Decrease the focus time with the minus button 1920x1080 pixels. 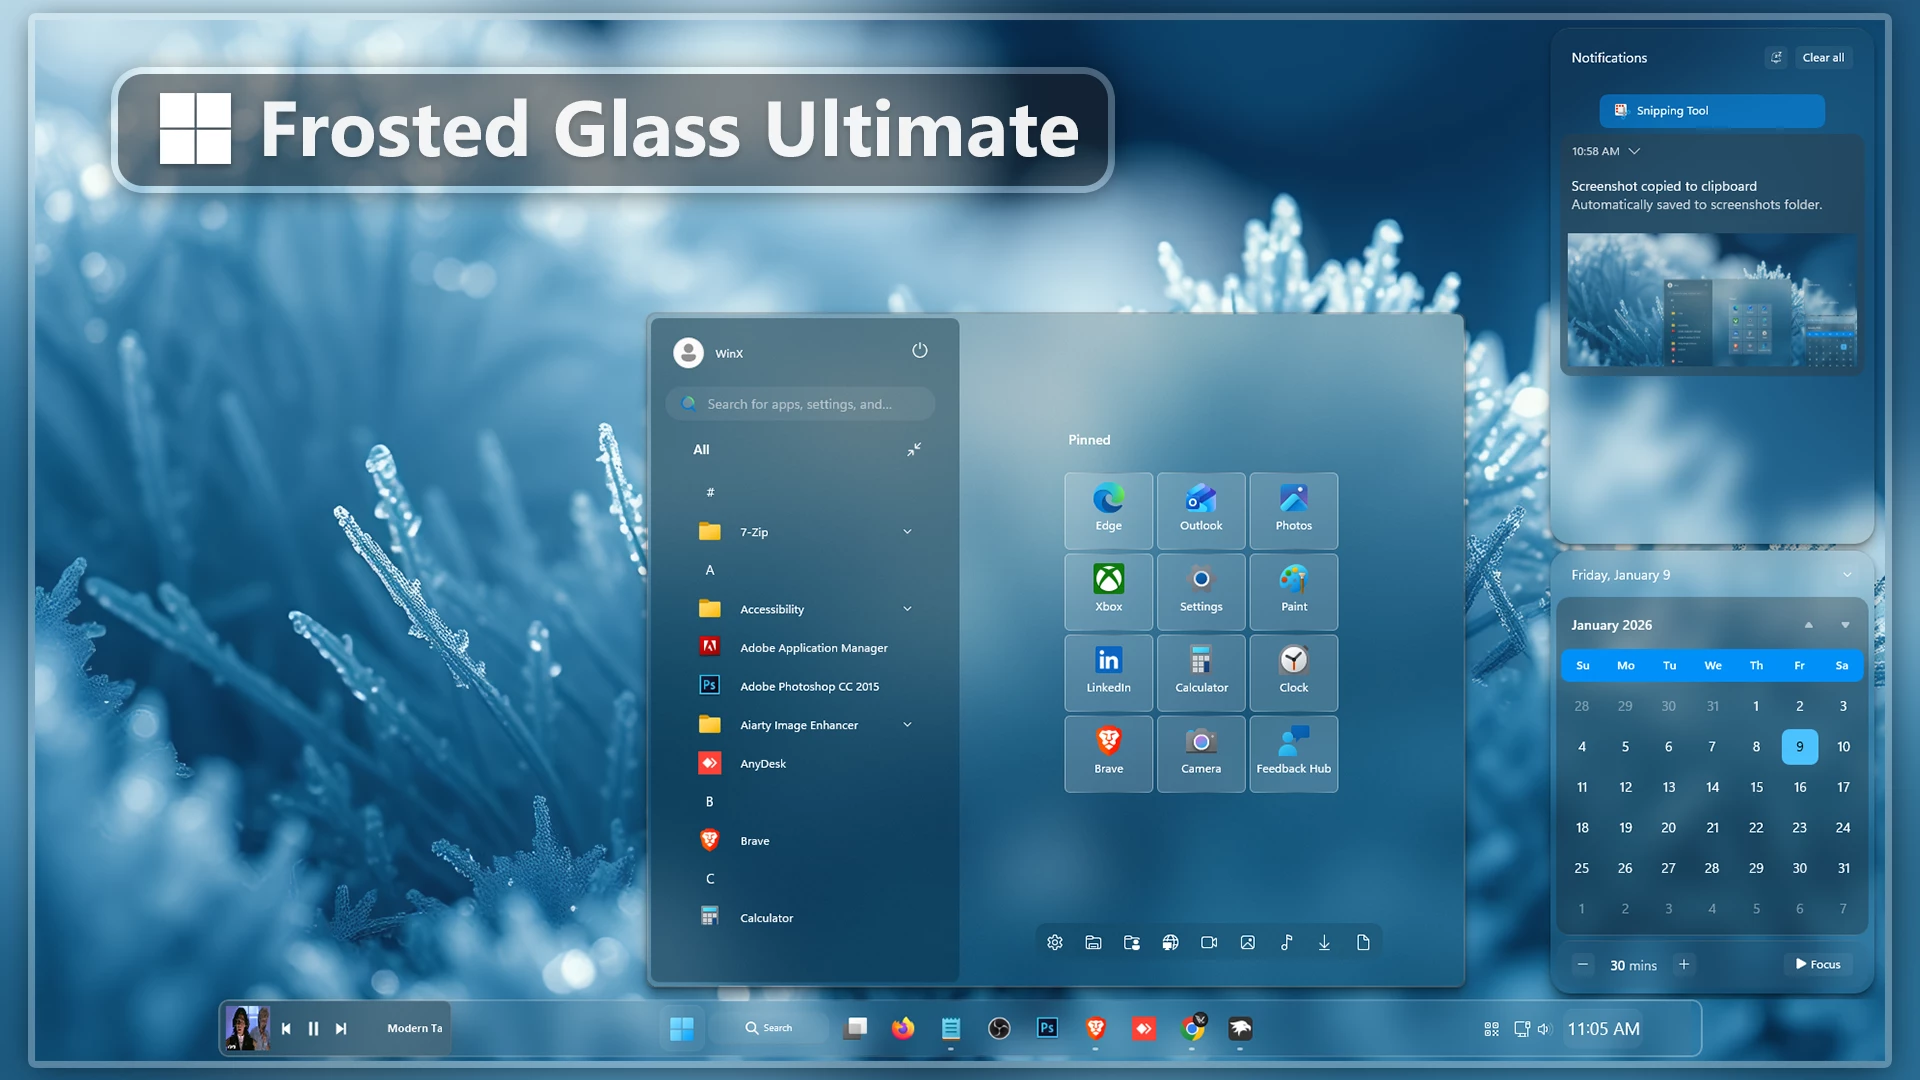pyautogui.click(x=1582, y=964)
